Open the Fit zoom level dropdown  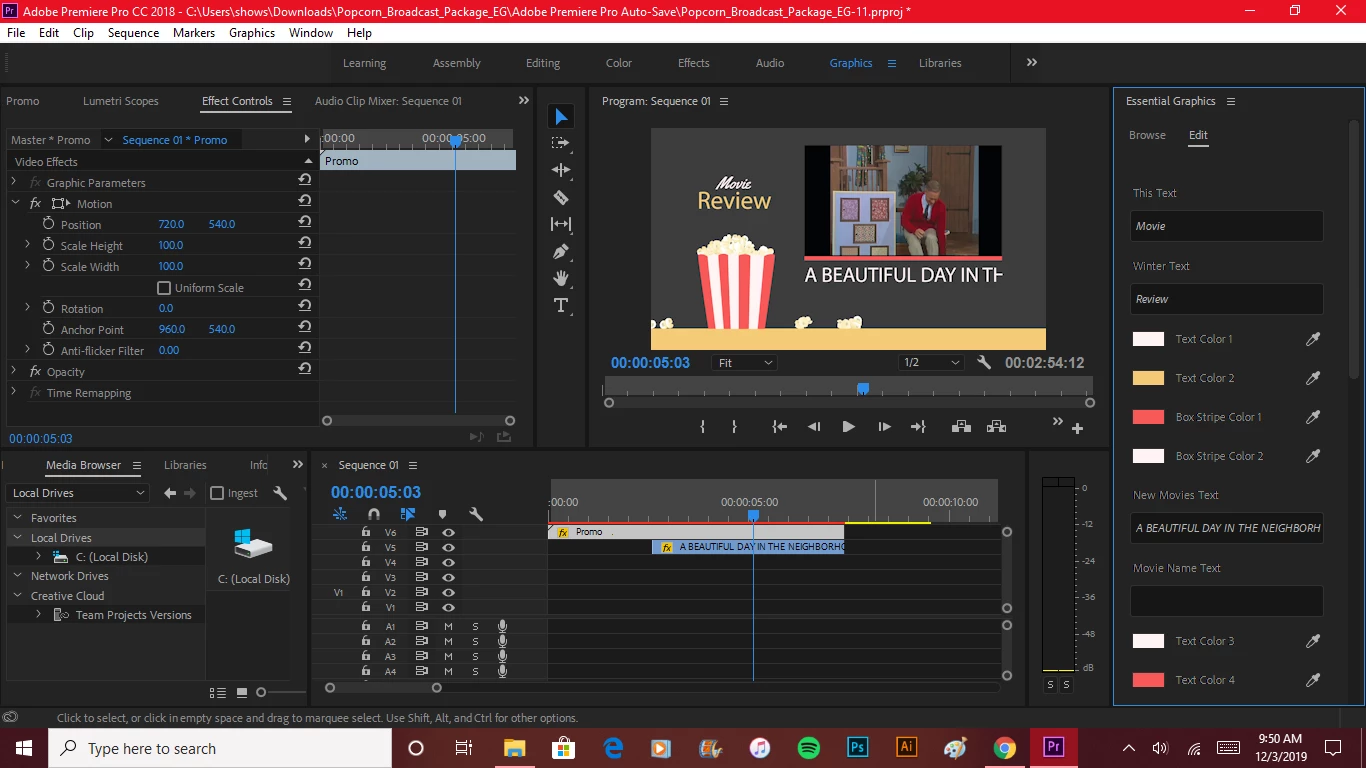[745, 363]
